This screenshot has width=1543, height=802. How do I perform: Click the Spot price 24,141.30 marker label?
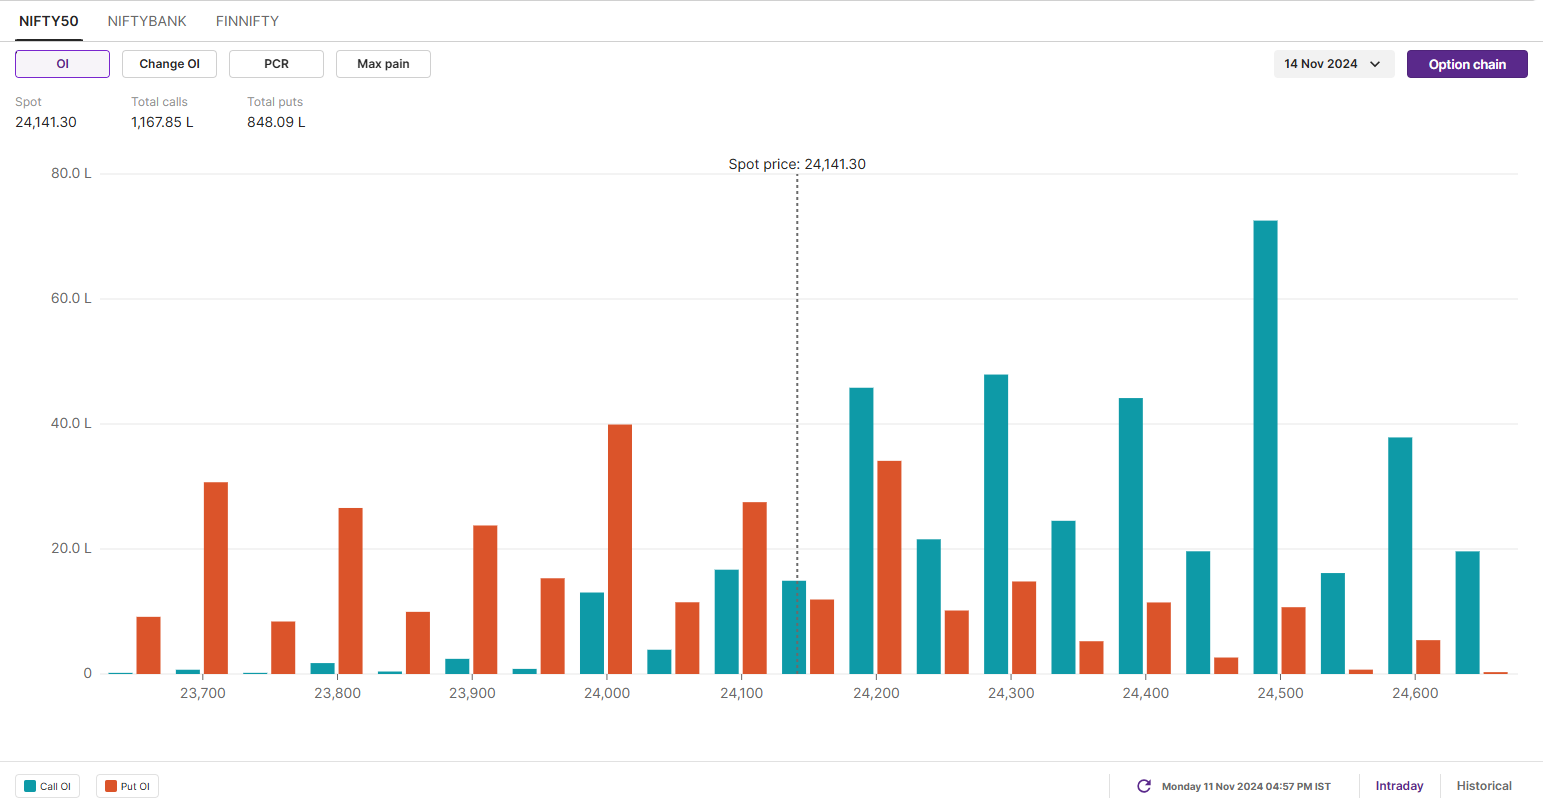click(797, 164)
